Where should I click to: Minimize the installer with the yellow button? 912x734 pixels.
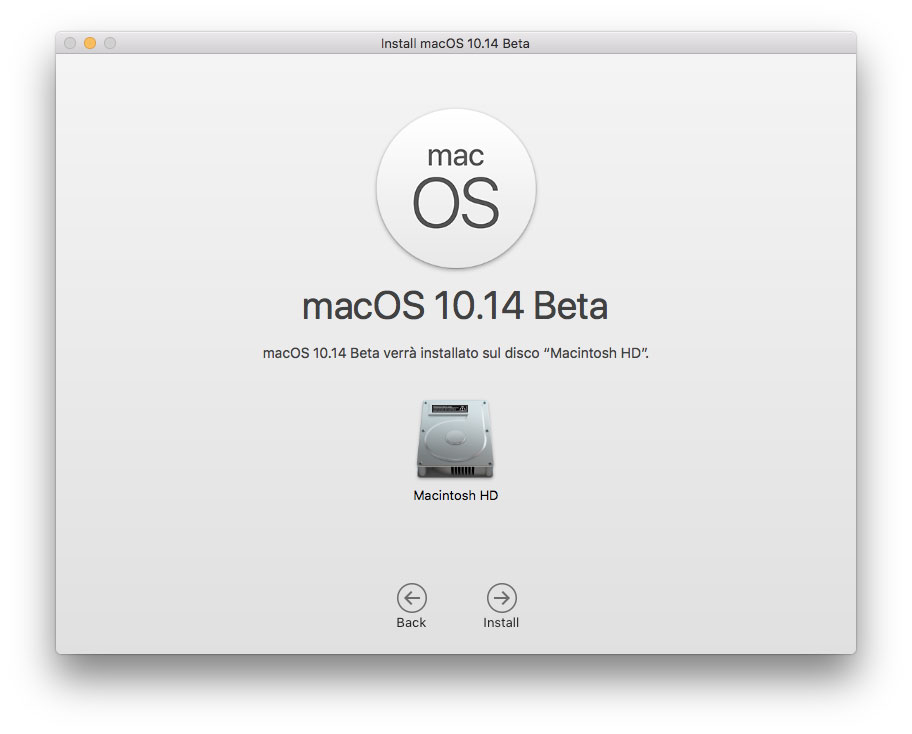[90, 43]
